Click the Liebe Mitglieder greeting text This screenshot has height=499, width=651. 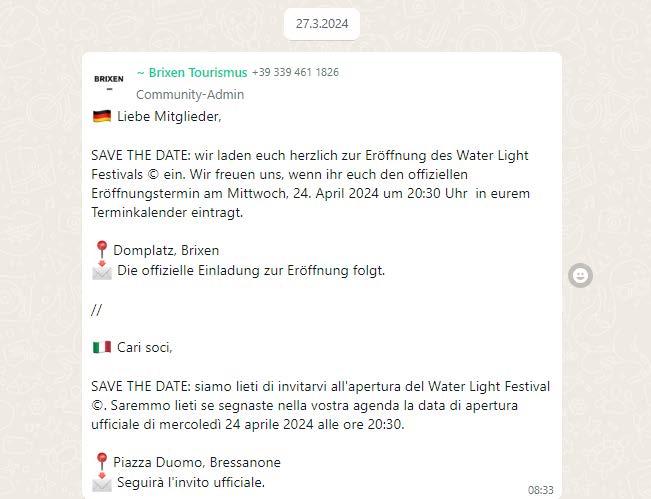(x=169, y=117)
